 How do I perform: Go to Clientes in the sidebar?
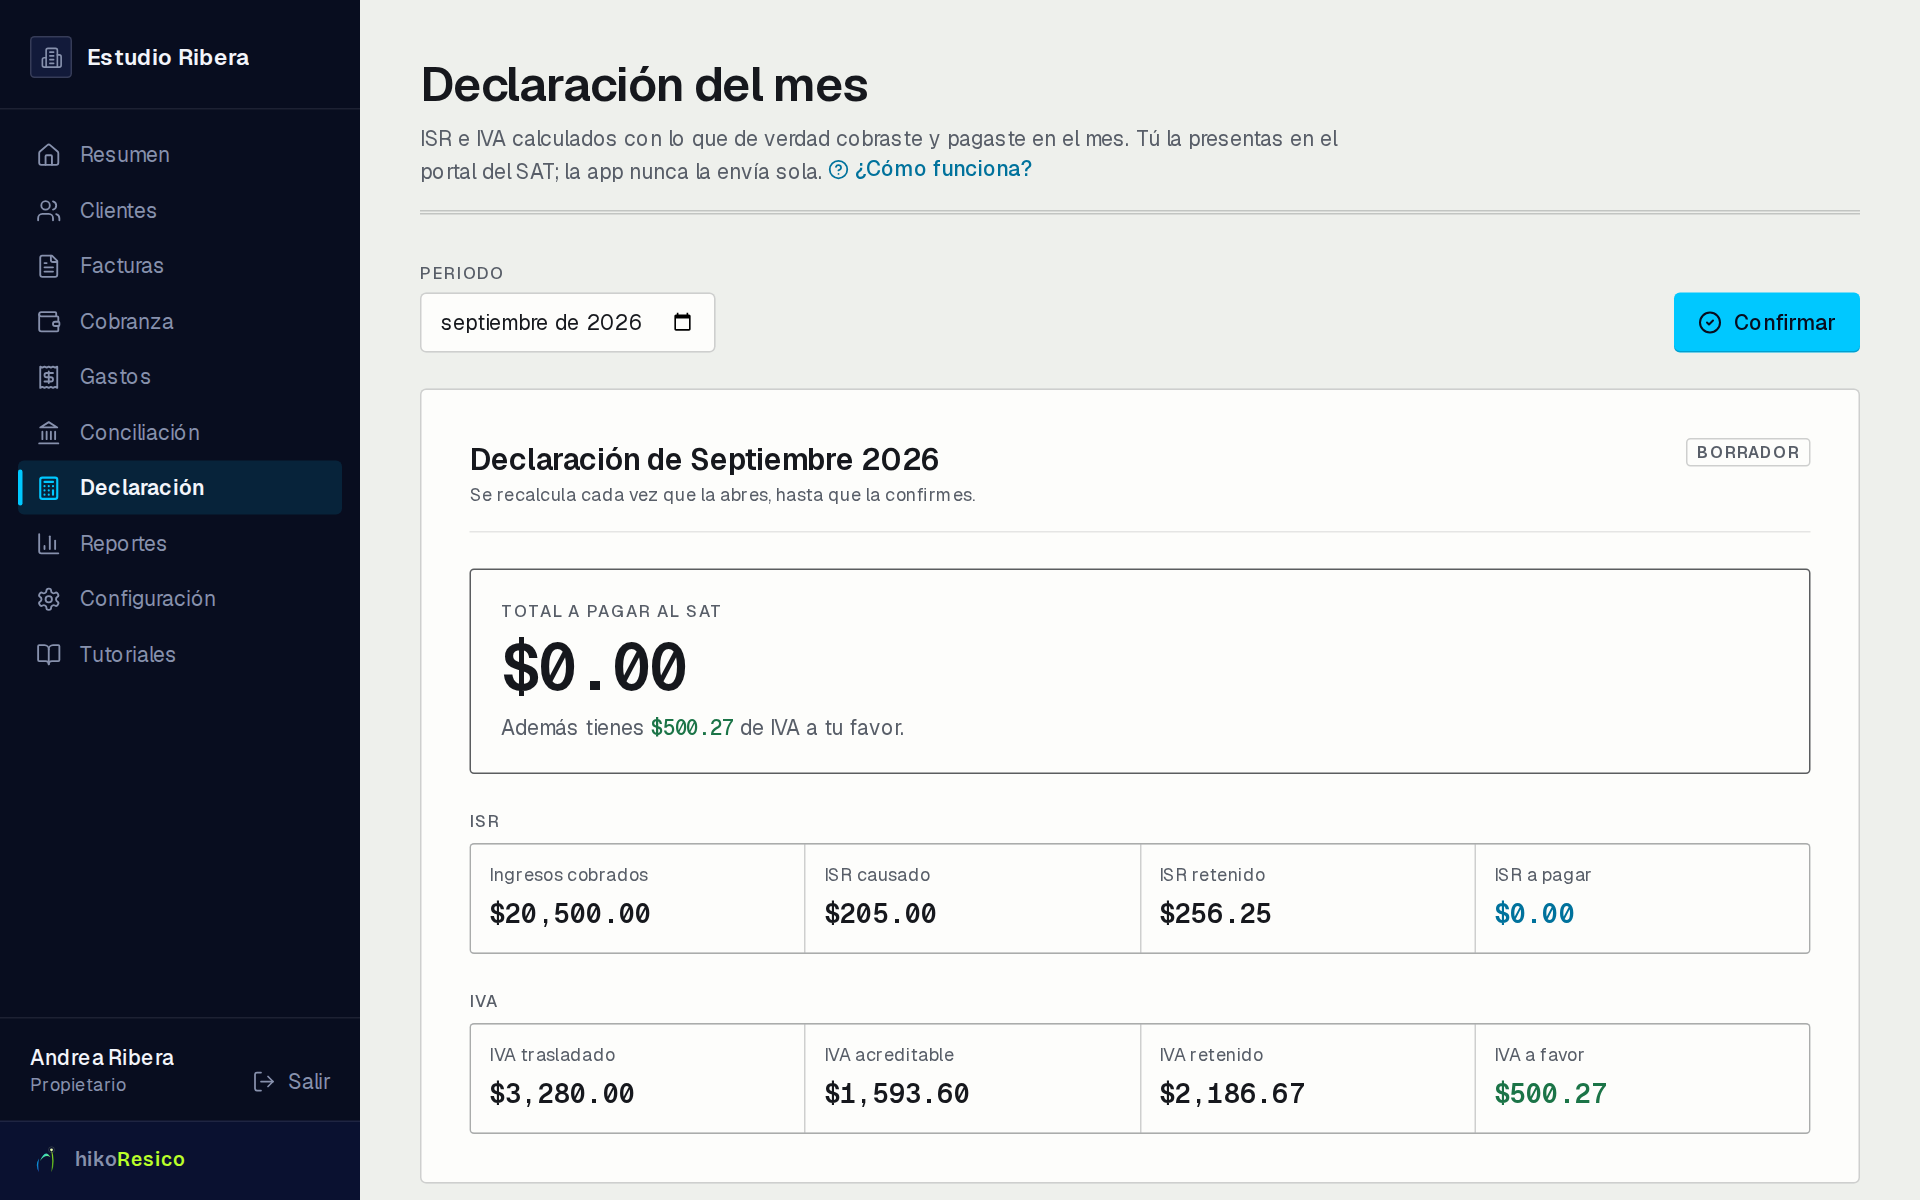point(180,211)
